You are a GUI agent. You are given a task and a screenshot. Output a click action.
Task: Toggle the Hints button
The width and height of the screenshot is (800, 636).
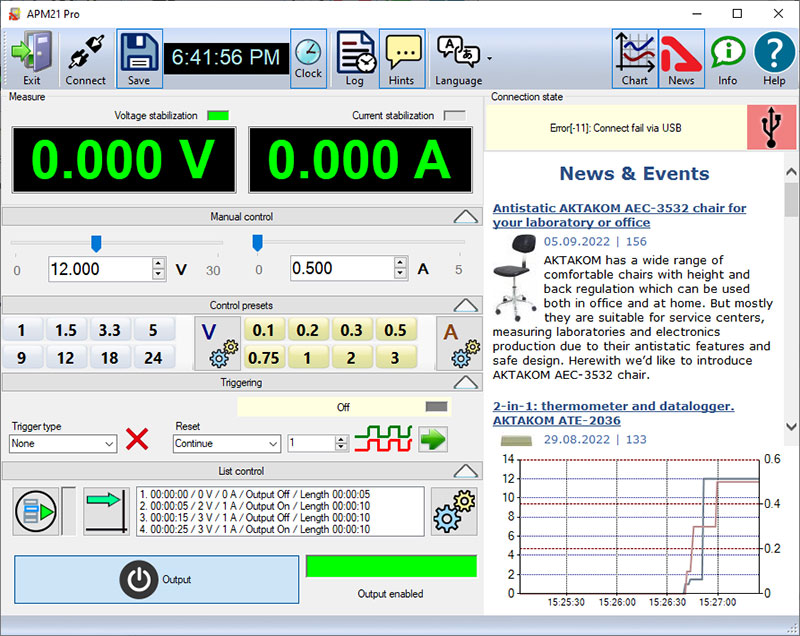pyautogui.click(x=402, y=58)
